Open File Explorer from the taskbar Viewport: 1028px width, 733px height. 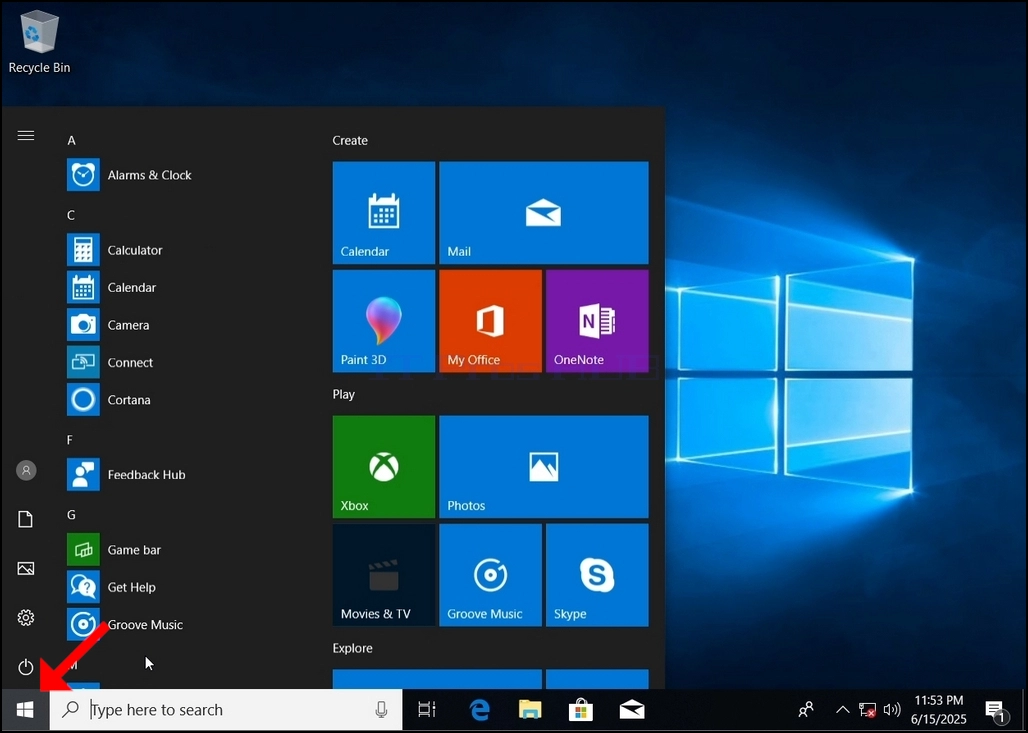click(530, 709)
